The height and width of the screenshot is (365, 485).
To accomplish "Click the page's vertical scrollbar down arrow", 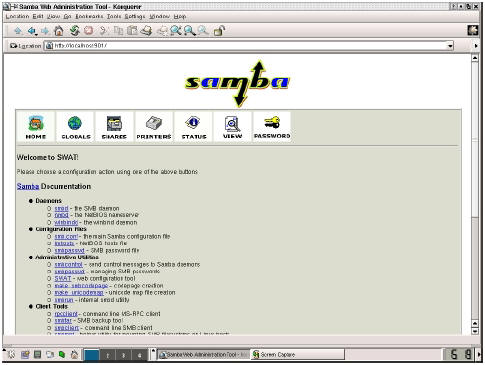I will click(x=475, y=331).
